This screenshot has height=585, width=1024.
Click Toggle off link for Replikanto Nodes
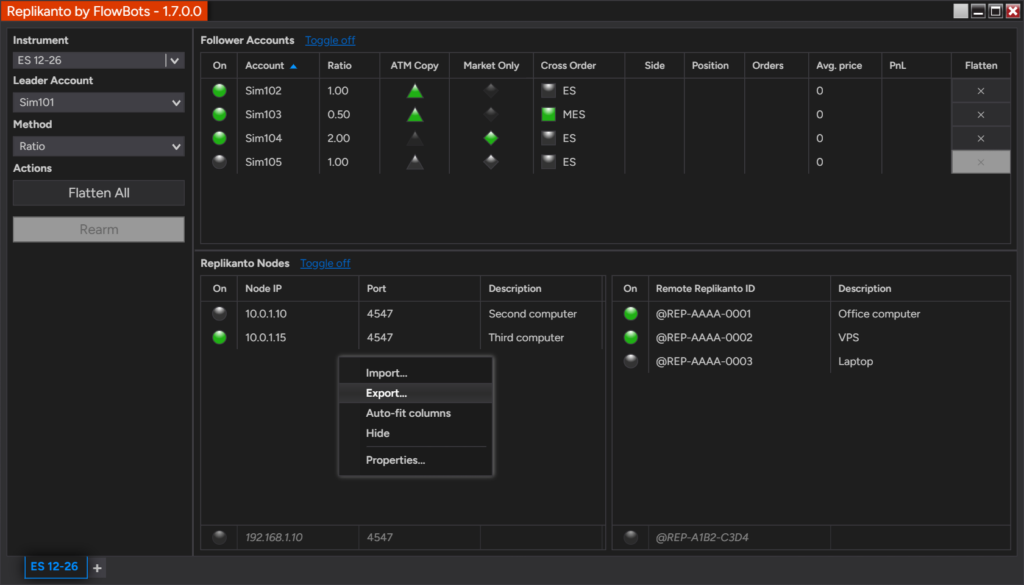[x=325, y=264]
